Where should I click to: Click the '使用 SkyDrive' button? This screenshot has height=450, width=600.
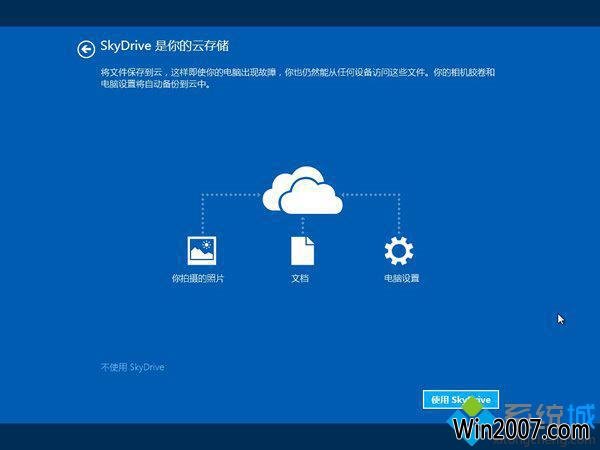[x=461, y=400]
